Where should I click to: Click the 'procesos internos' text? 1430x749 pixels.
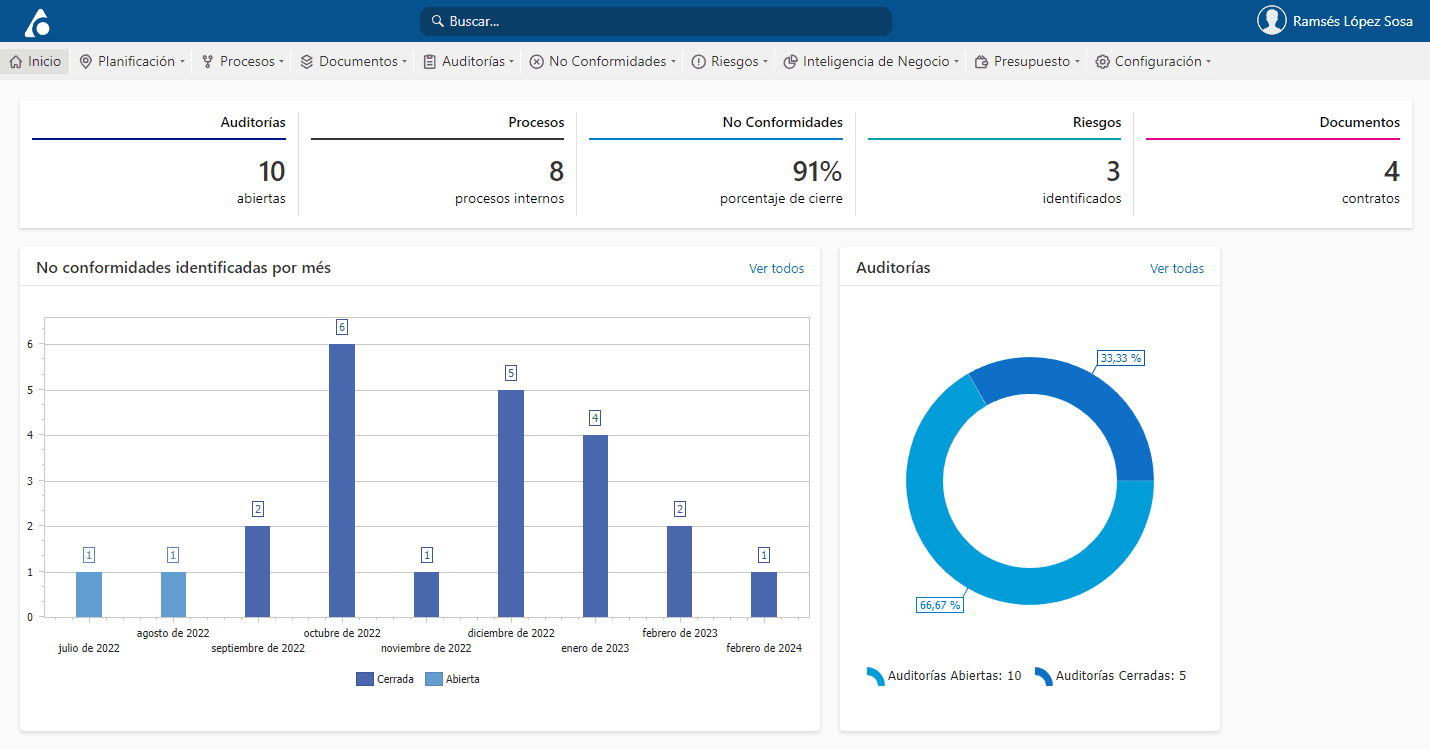509,199
